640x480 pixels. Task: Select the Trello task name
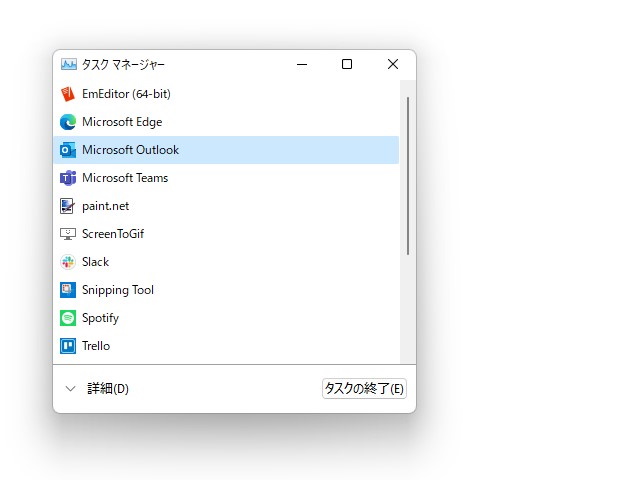[96, 346]
